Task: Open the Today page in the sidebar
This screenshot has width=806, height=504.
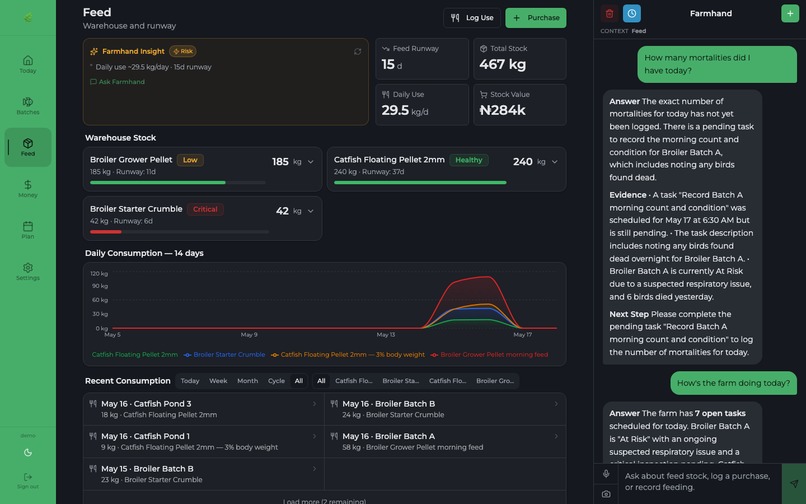Action: click(x=28, y=64)
